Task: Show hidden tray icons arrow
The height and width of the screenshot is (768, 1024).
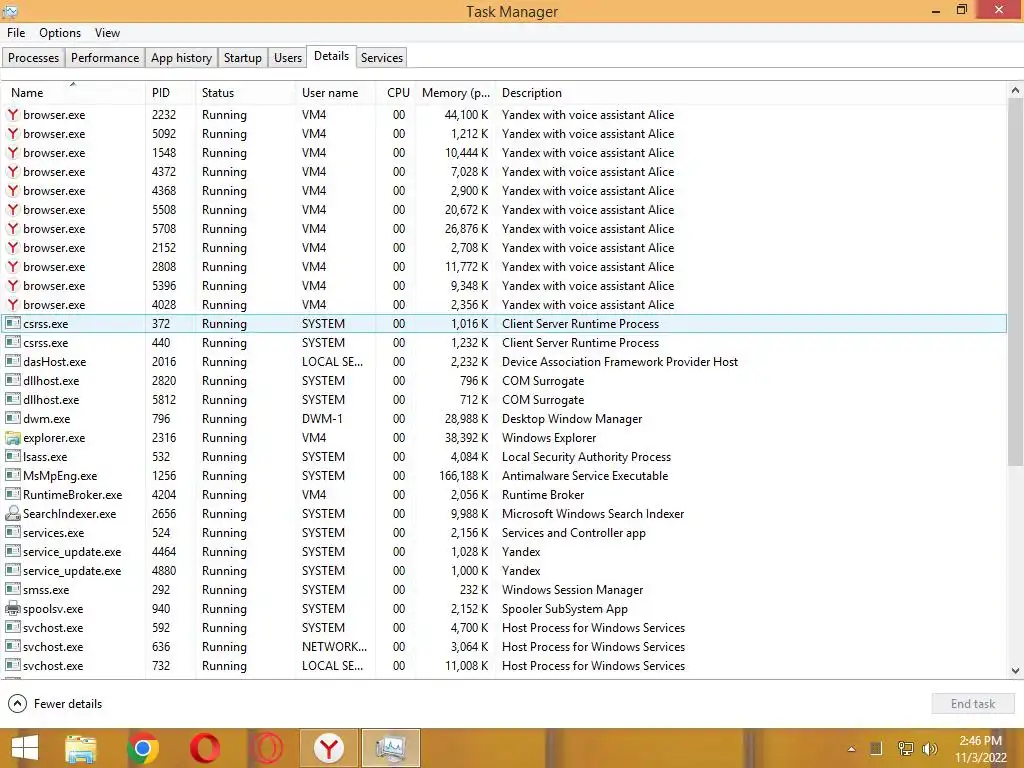Action: (851, 749)
